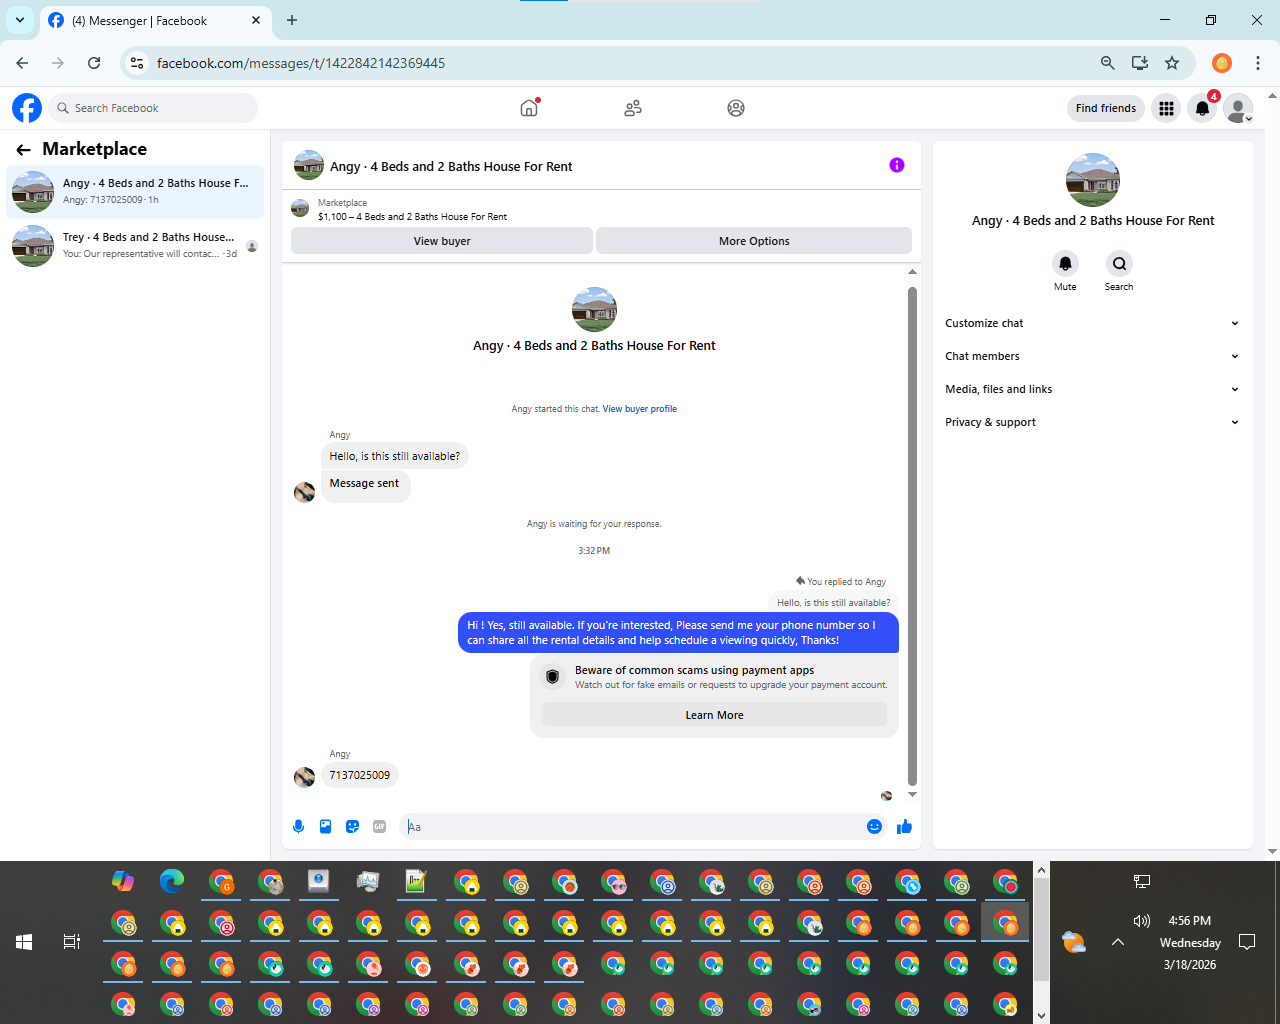Click the Search Facebook field

tap(152, 108)
